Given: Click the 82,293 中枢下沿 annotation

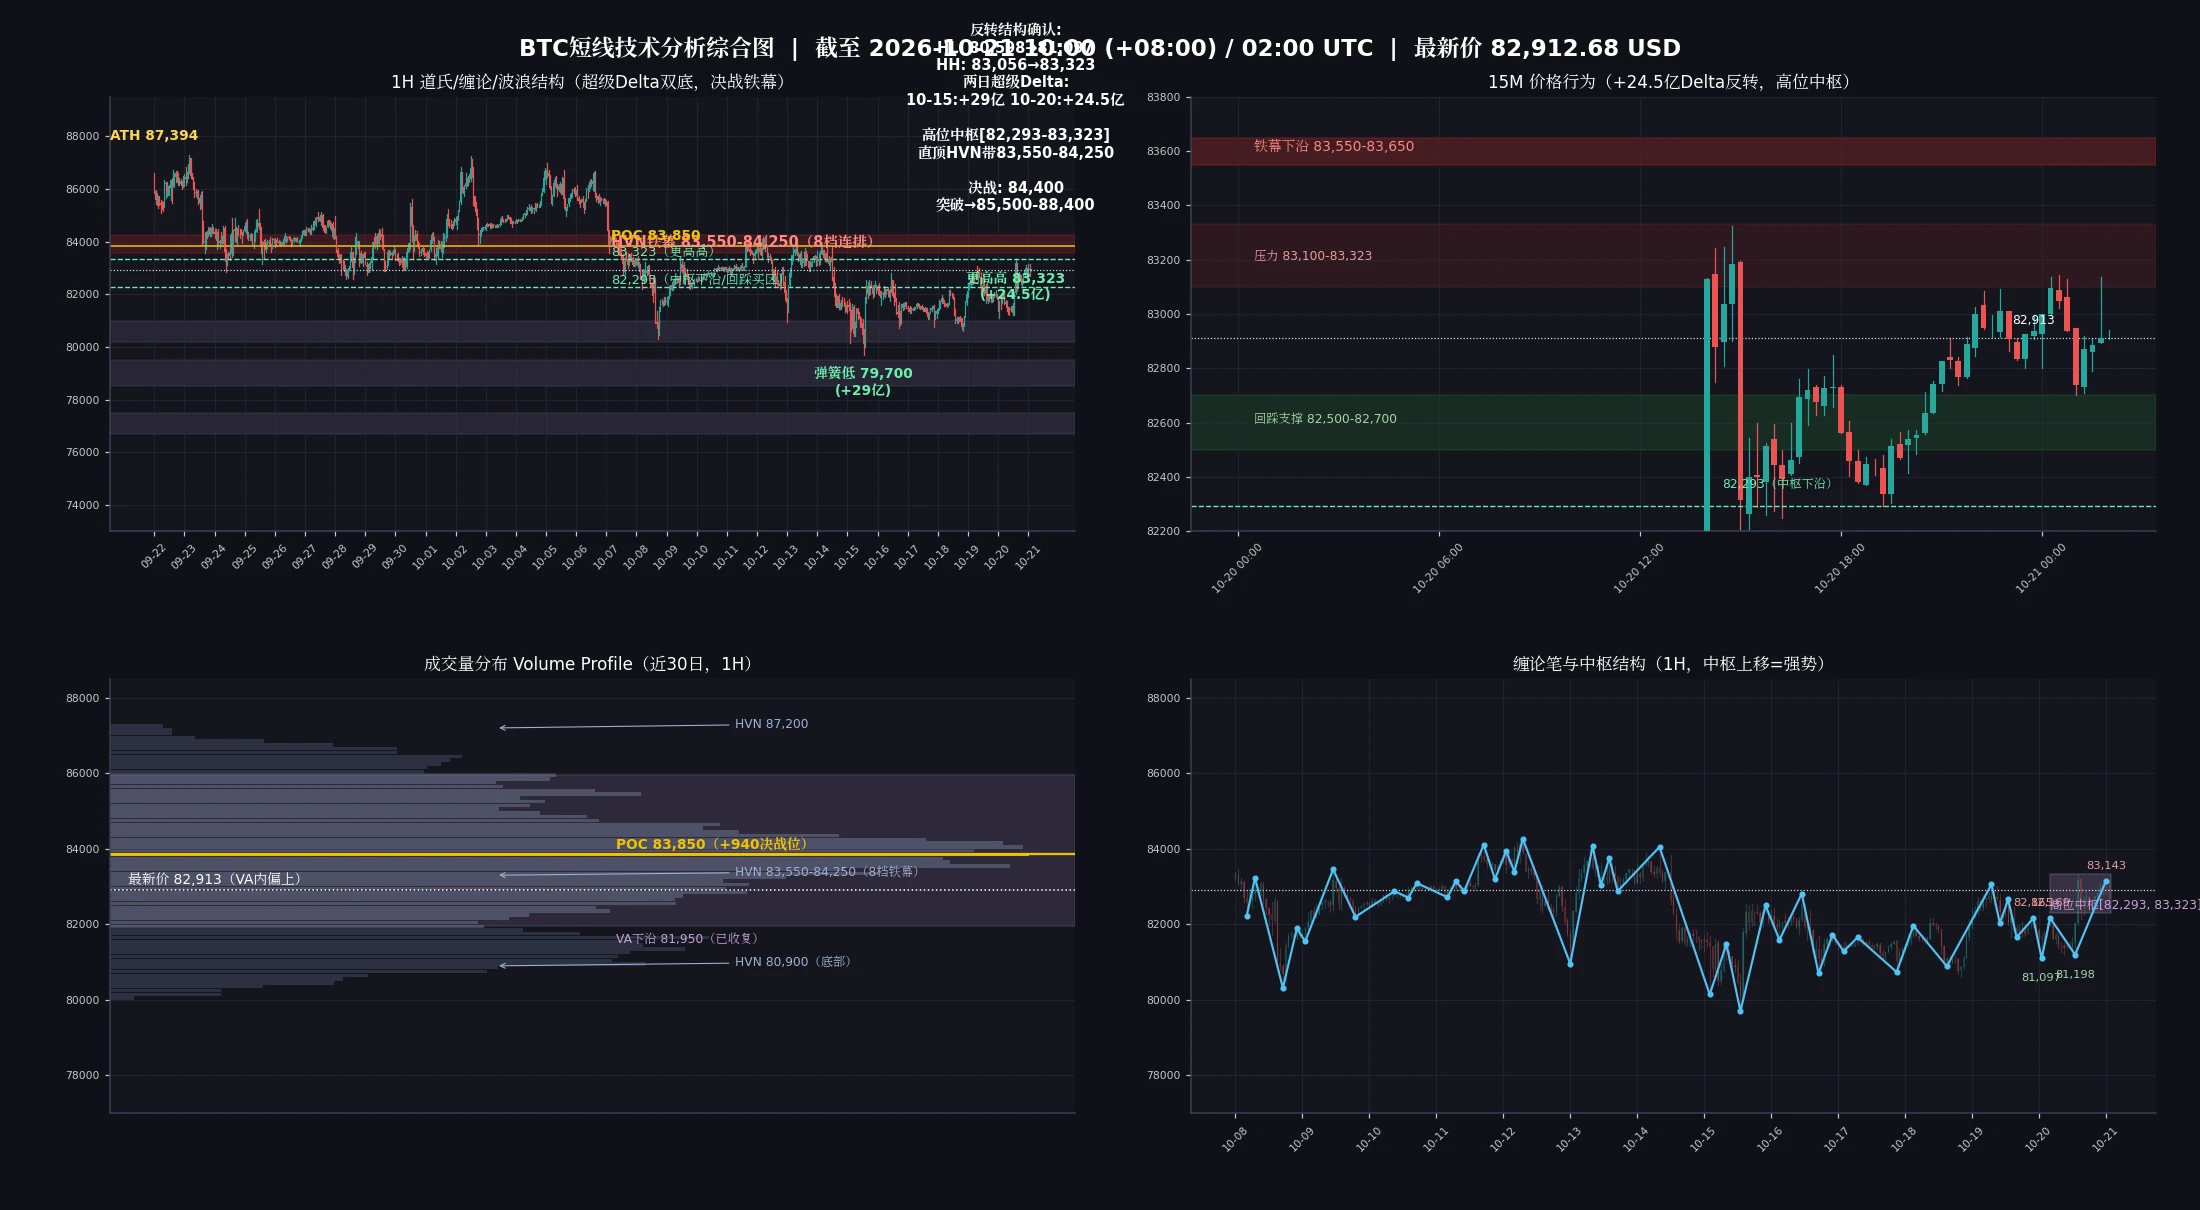Looking at the screenshot, I should 1778,484.
